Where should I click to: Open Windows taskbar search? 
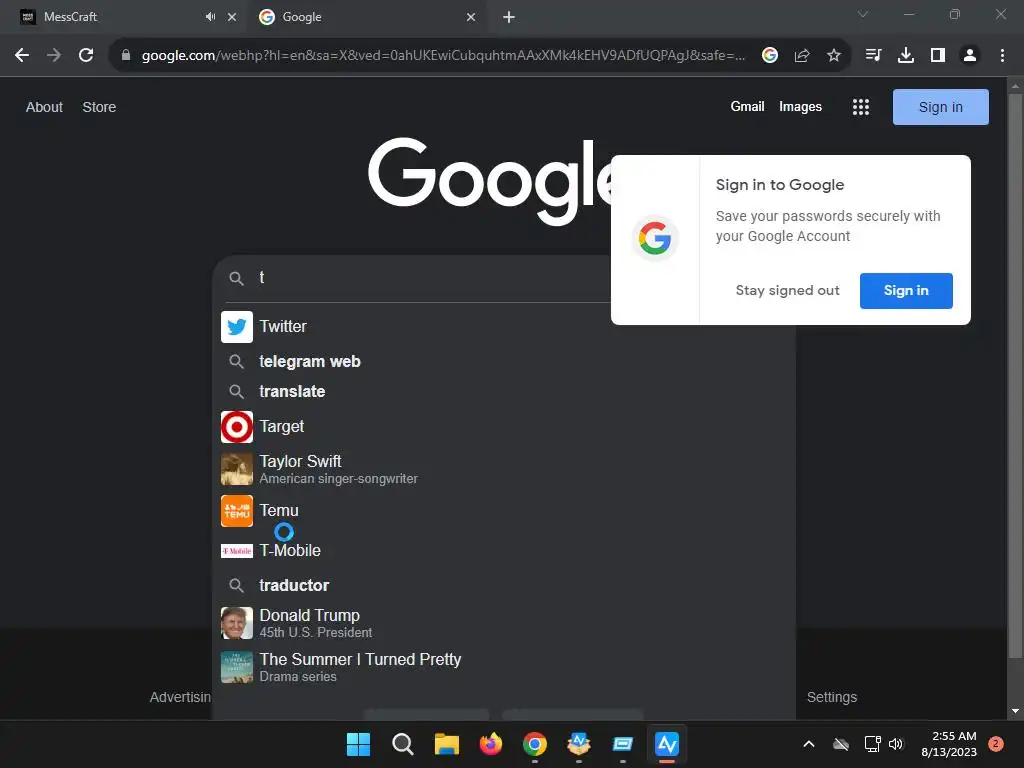point(402,744)
